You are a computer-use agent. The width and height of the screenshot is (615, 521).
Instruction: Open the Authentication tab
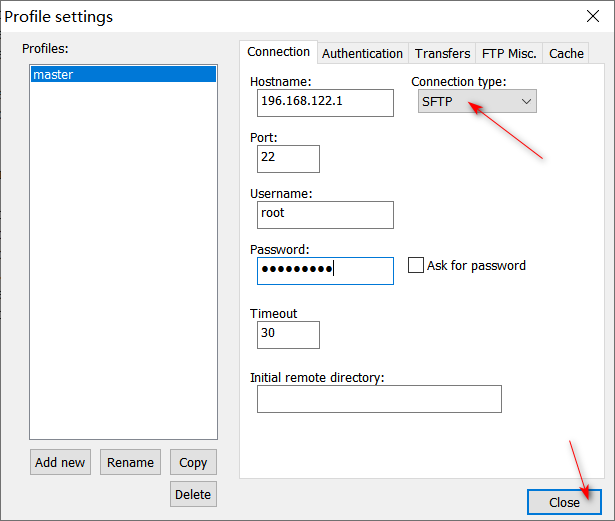(x=362, y=54)
